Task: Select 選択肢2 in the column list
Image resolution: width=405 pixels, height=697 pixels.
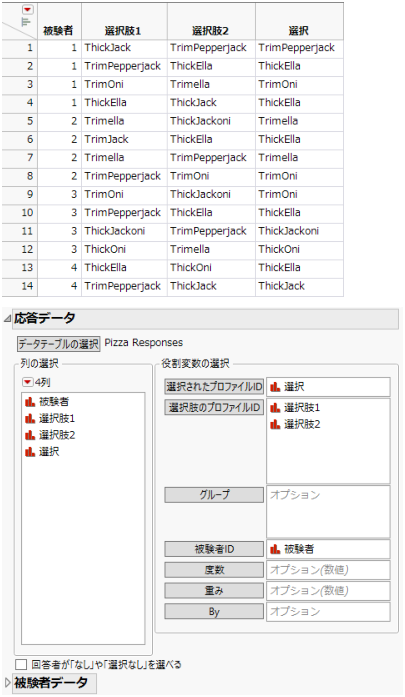Action: pyautogui.click(x=57, y=435)
